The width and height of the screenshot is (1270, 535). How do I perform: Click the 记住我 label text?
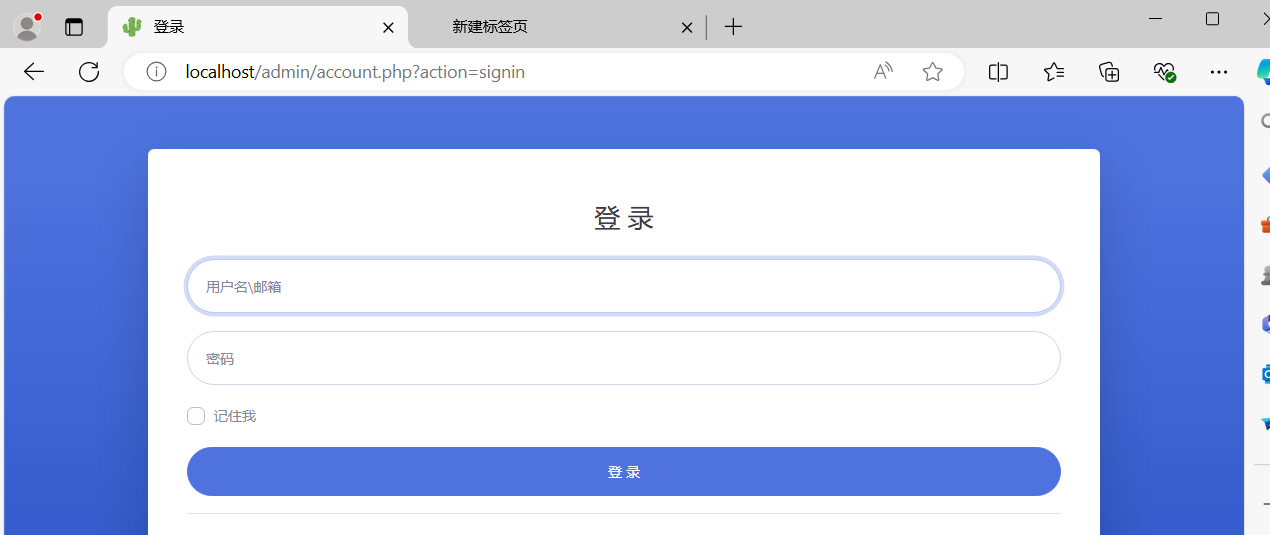[x=235, y=416]
